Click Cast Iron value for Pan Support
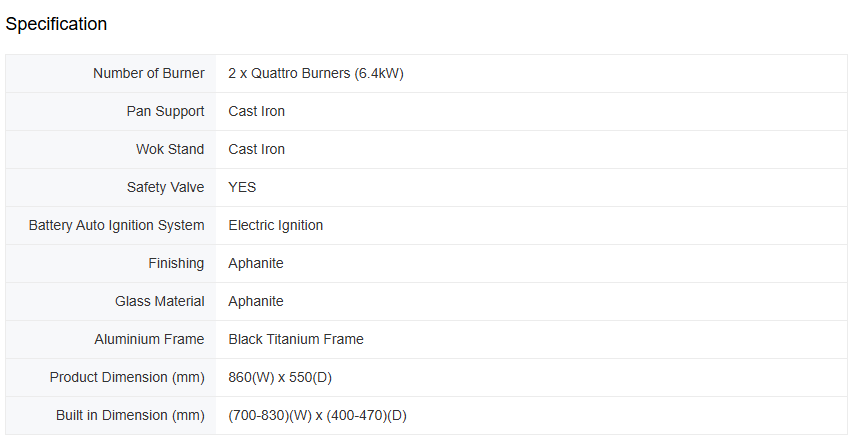The height and width of the screenshot is (445, 858). (256, 111)
